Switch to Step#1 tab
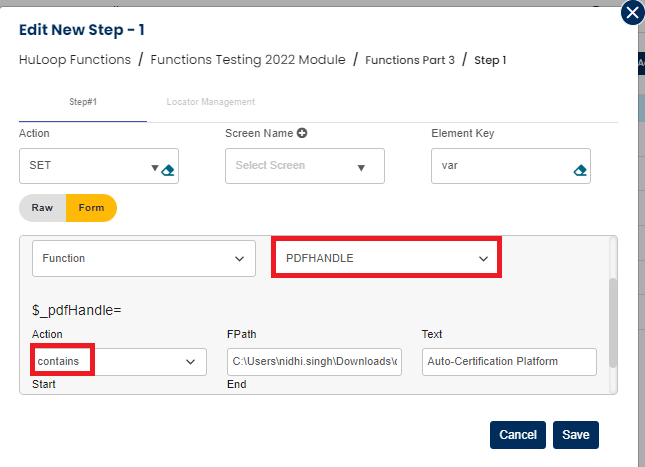645x467 pixels. coord(82,102)
